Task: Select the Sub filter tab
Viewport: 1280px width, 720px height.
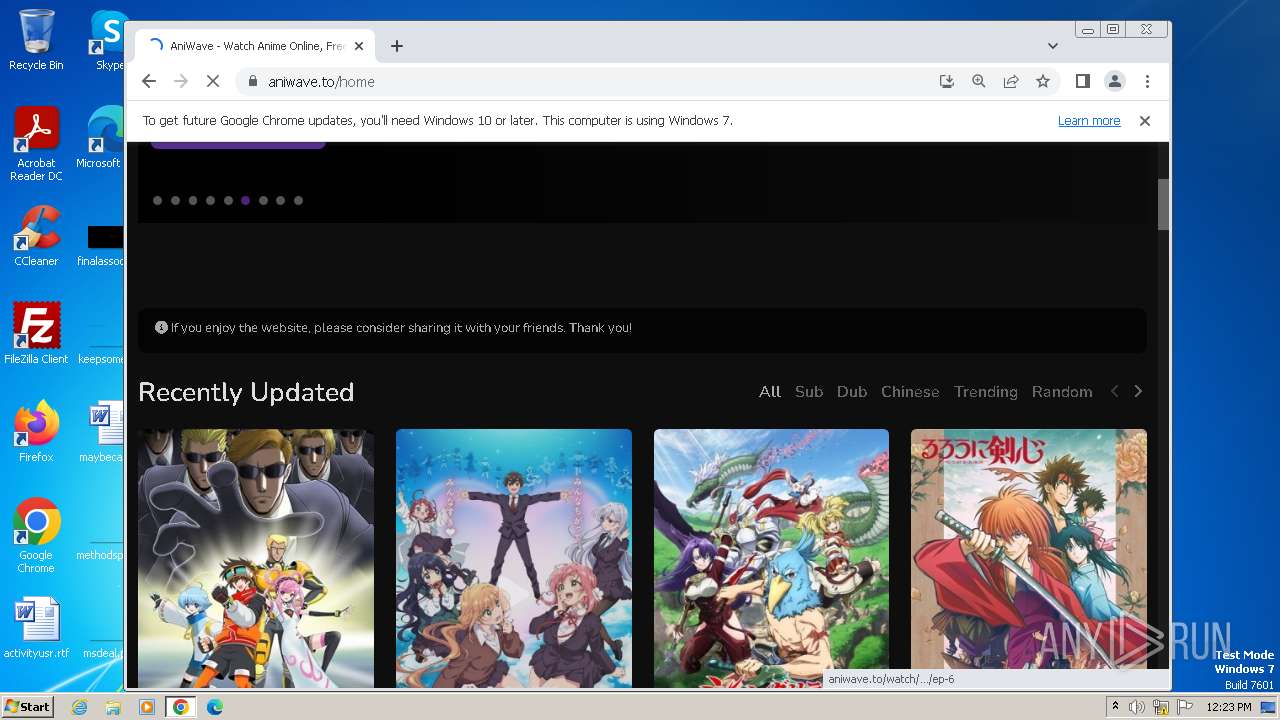Action: point(809,392)
